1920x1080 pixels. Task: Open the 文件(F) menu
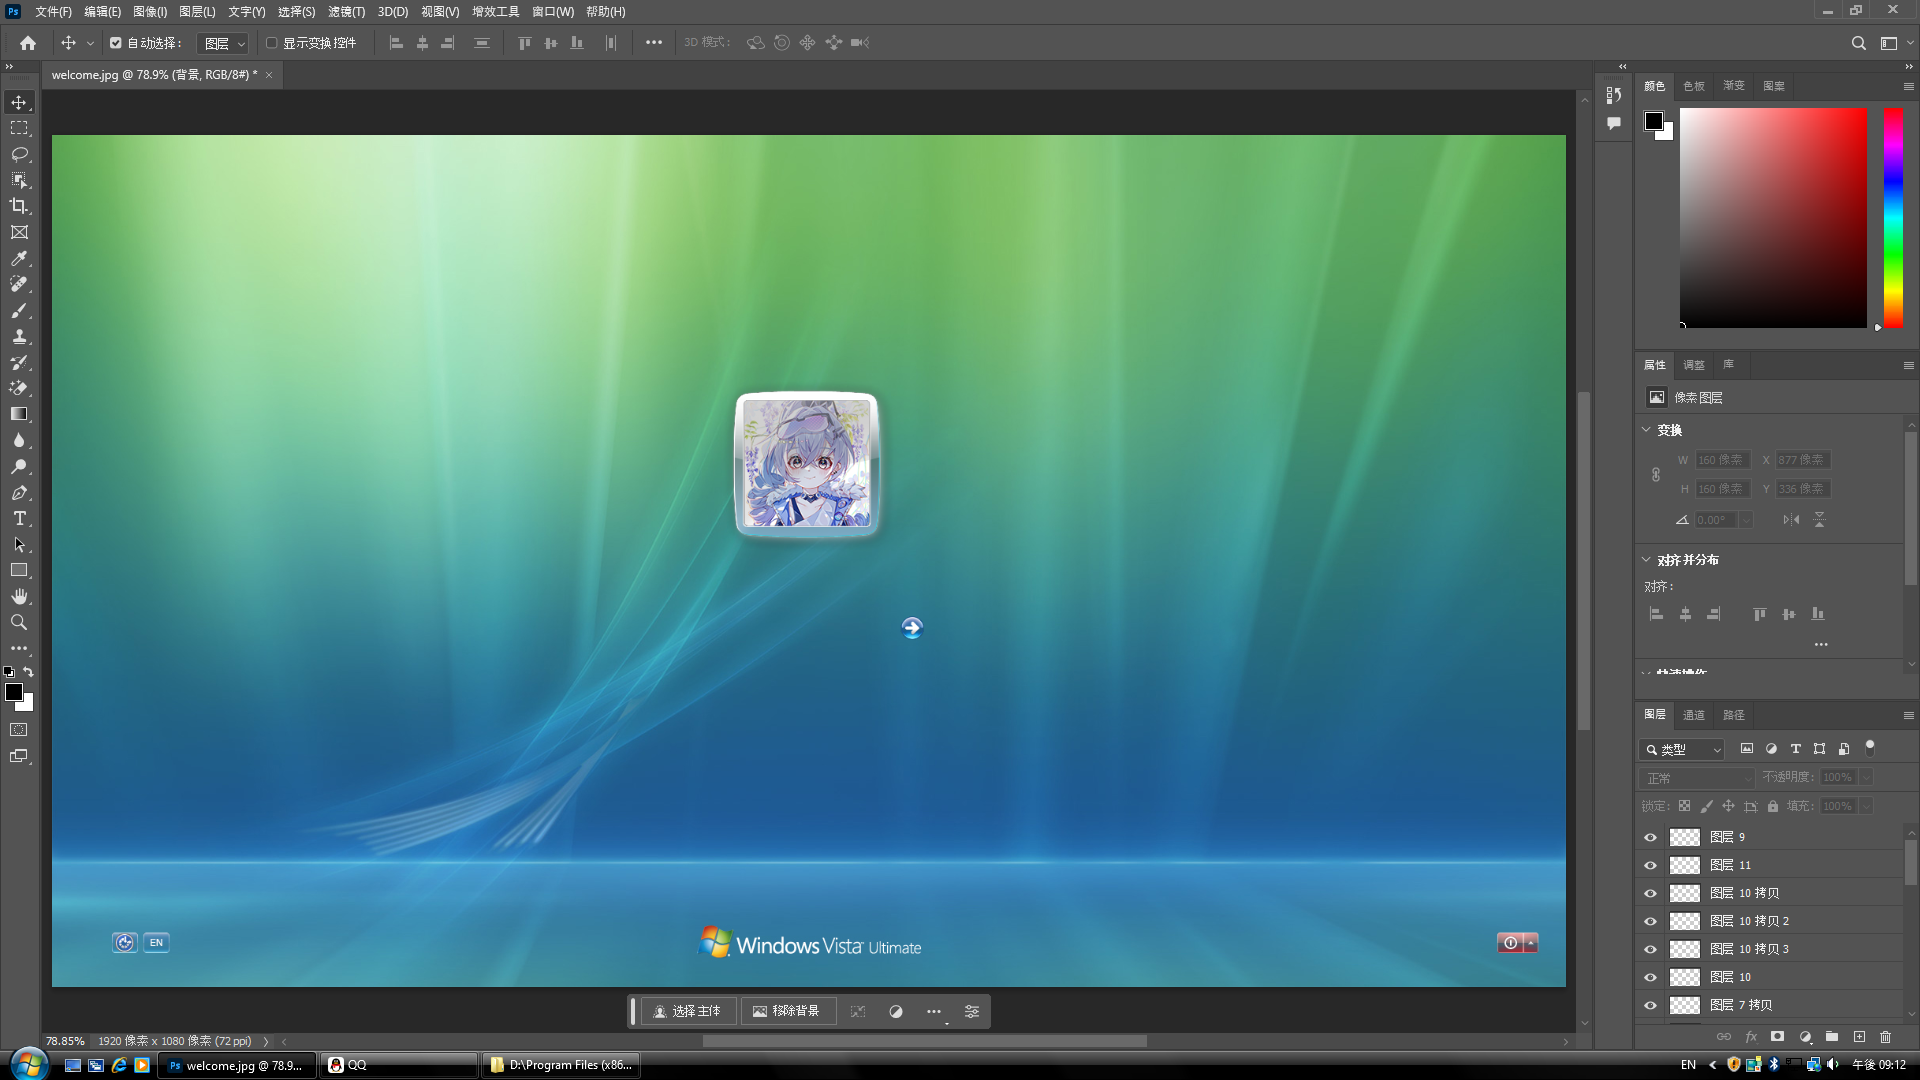click(x=53, y=12)
